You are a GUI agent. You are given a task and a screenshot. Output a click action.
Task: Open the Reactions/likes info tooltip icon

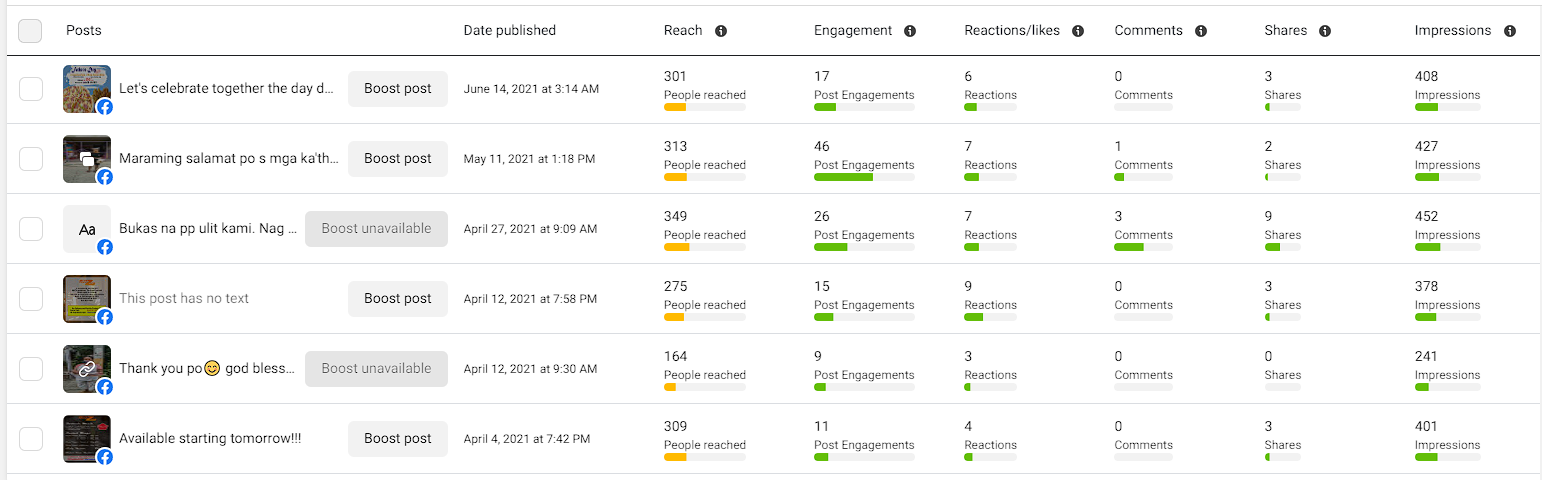coord(1078,31)
